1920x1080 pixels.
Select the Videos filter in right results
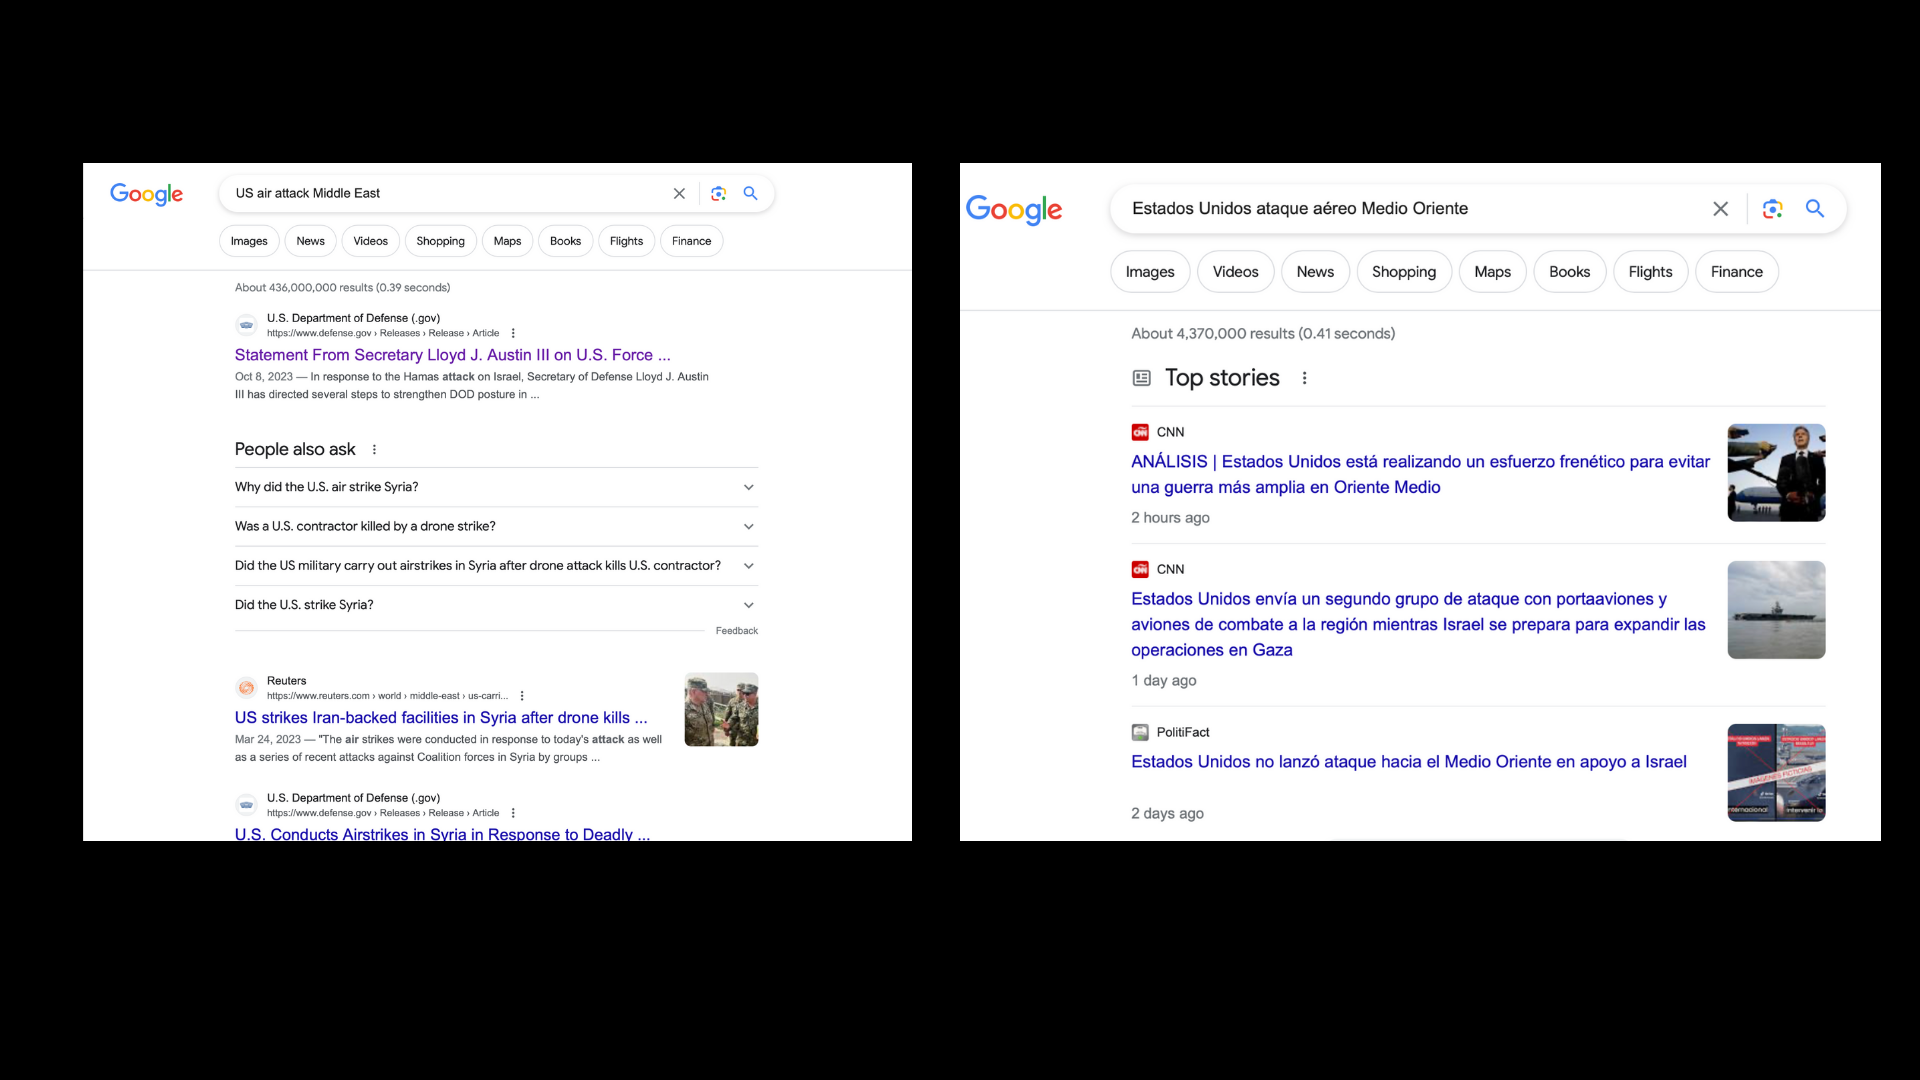point(1235,272)
